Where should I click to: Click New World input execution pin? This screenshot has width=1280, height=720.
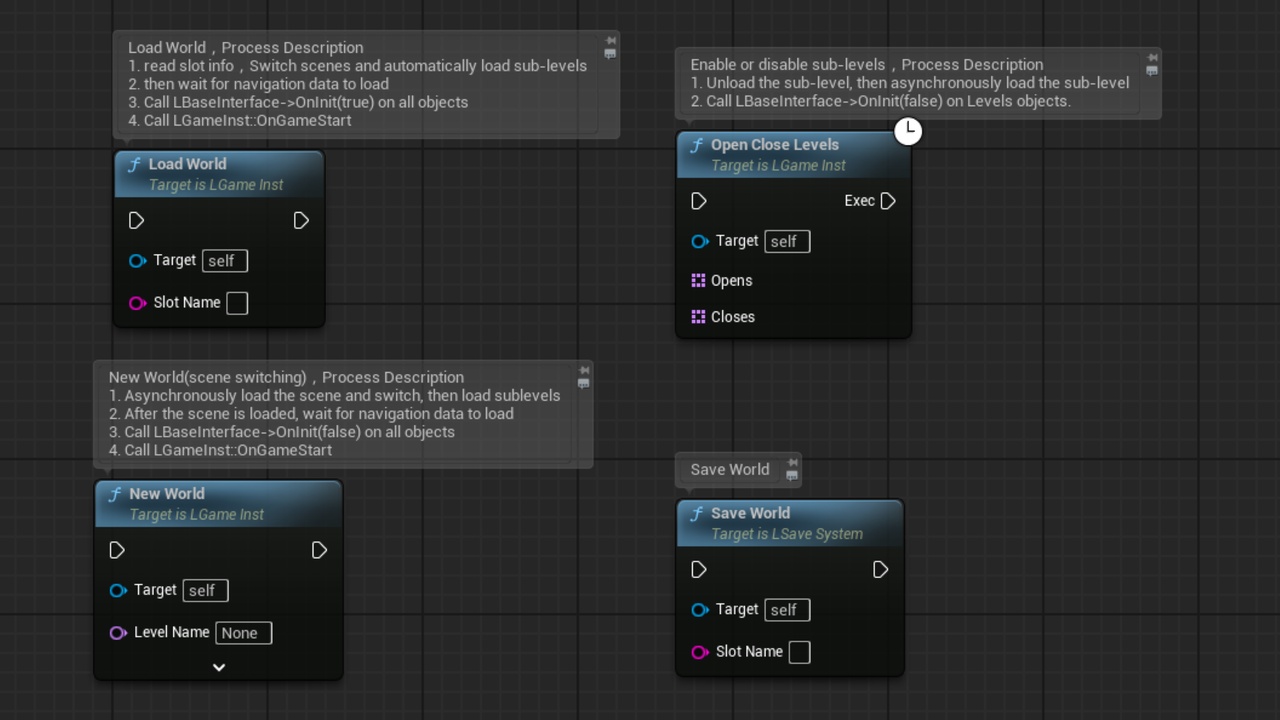[117, 550]
